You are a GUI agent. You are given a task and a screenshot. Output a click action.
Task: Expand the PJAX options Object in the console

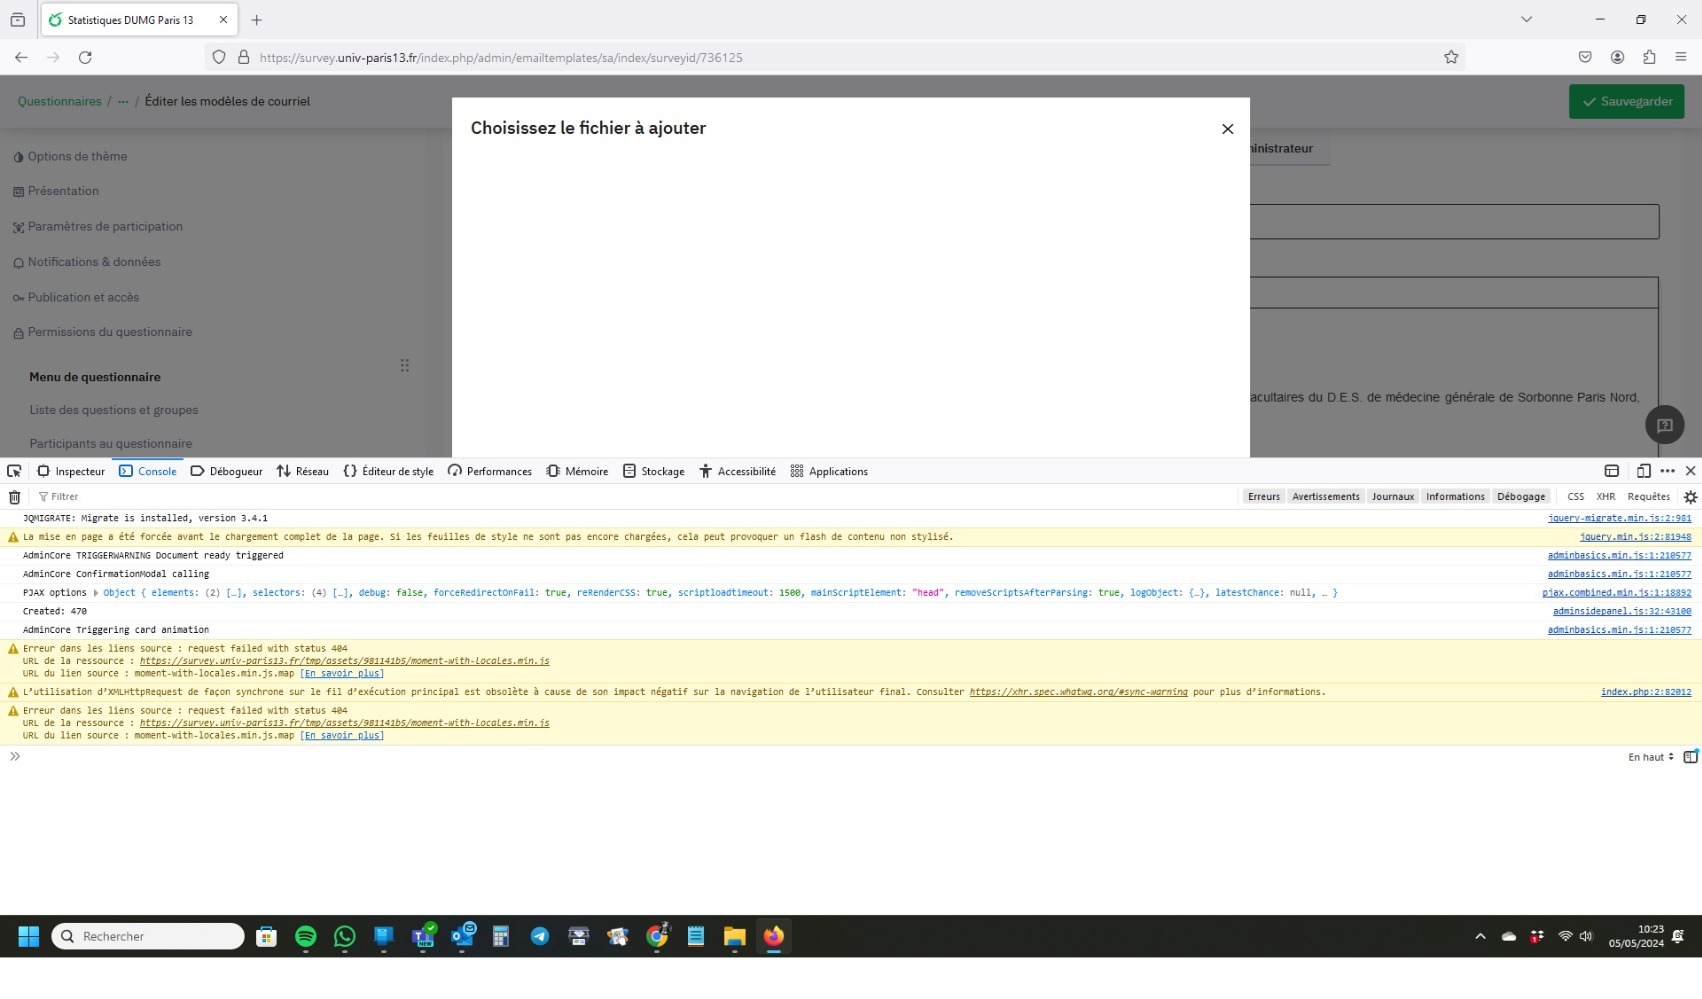tap(97, 593)
